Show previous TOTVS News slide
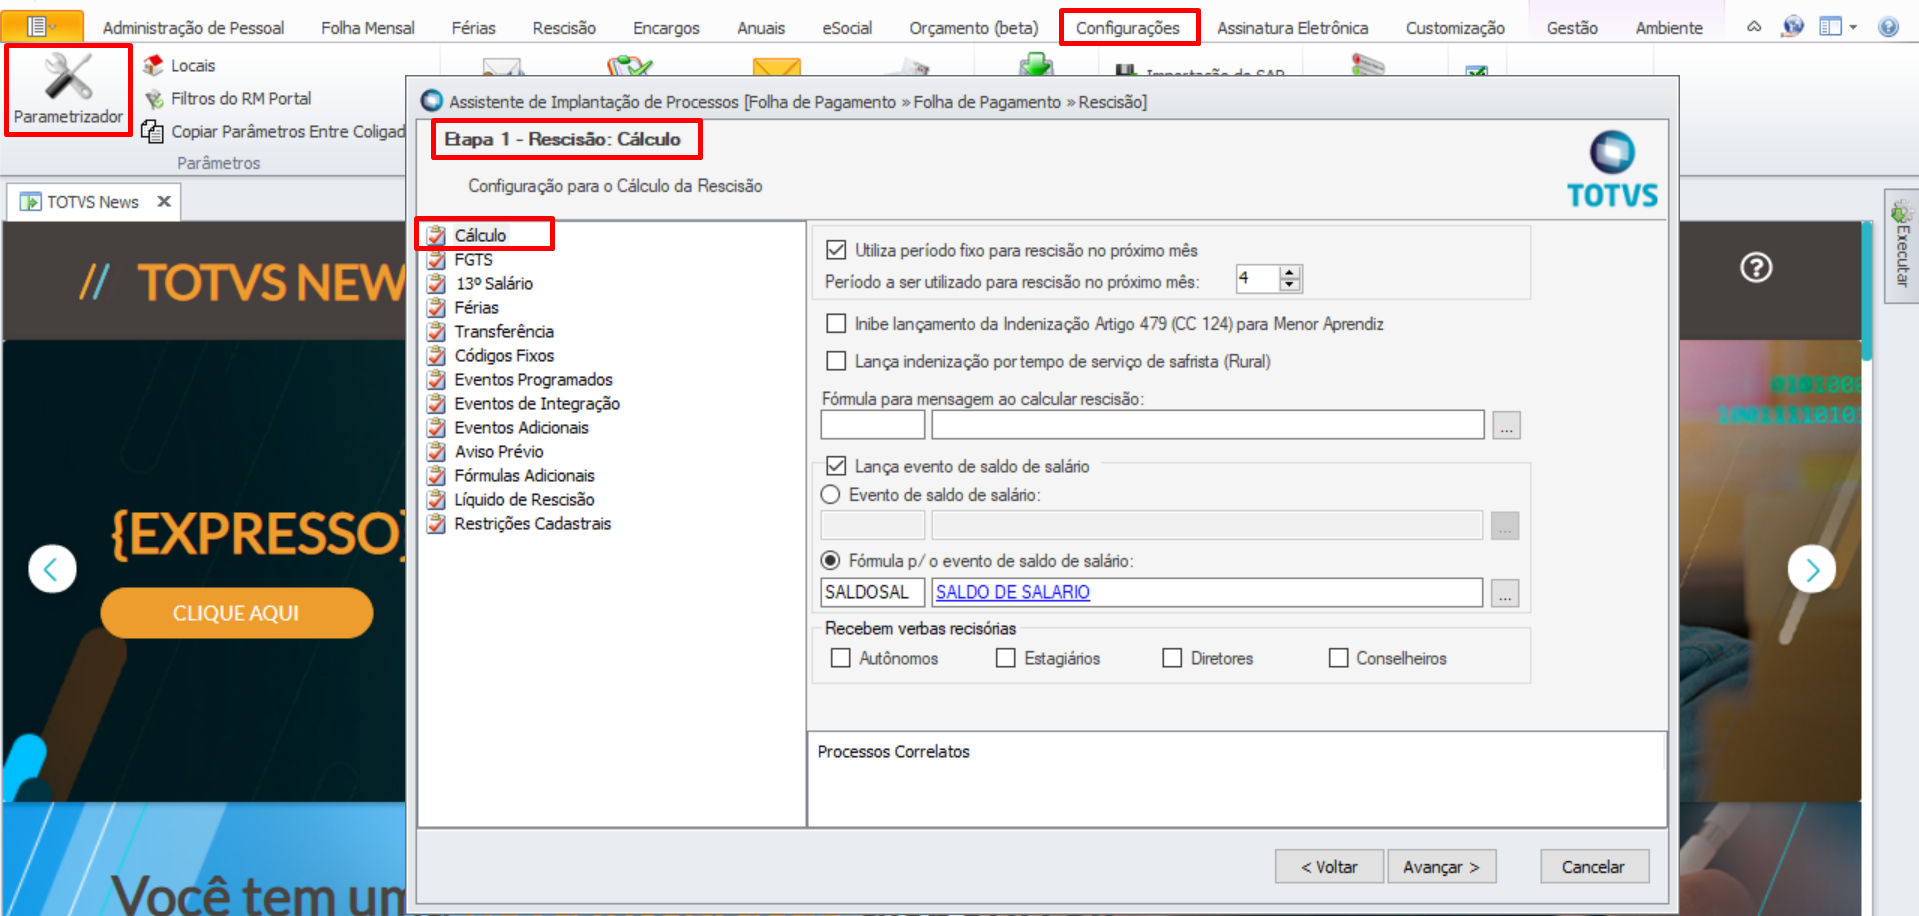 coord(52,569)
